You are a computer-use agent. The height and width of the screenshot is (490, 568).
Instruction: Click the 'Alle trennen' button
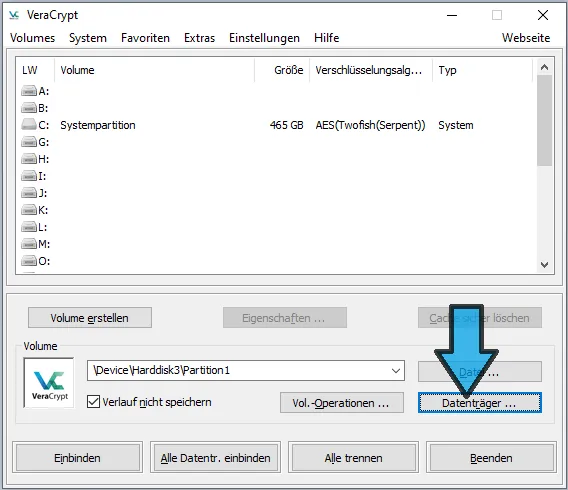coord(353,458)
